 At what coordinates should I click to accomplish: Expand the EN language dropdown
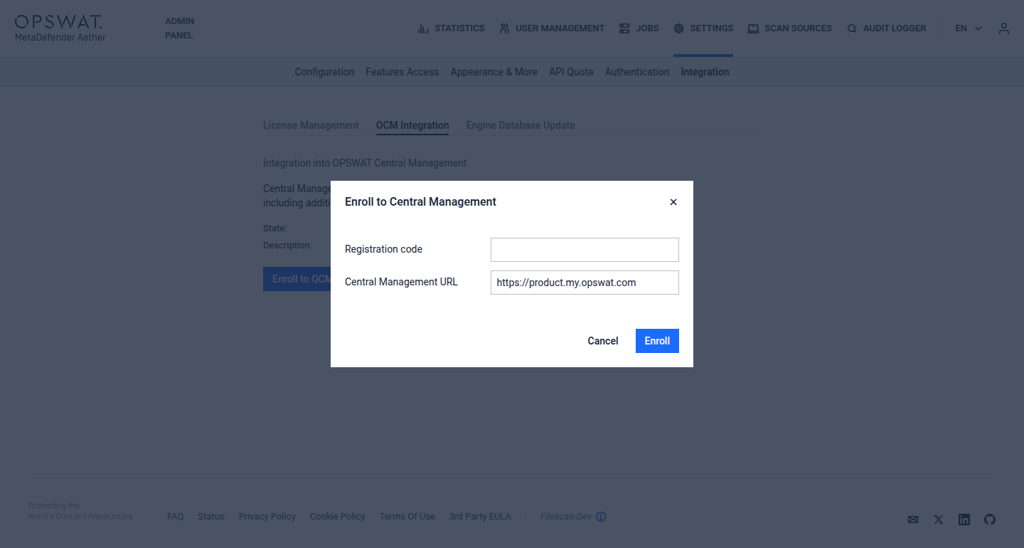click(x=968, y=29)
